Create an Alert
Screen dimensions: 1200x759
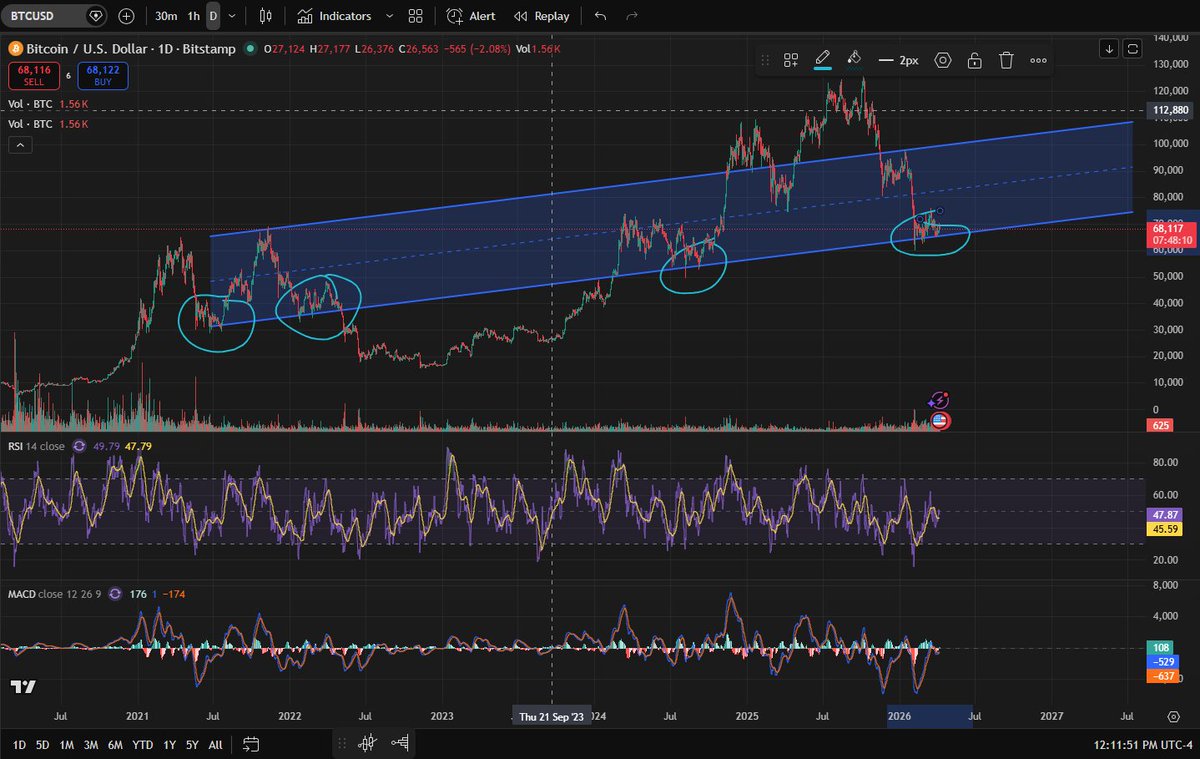[x=471, y=16]
